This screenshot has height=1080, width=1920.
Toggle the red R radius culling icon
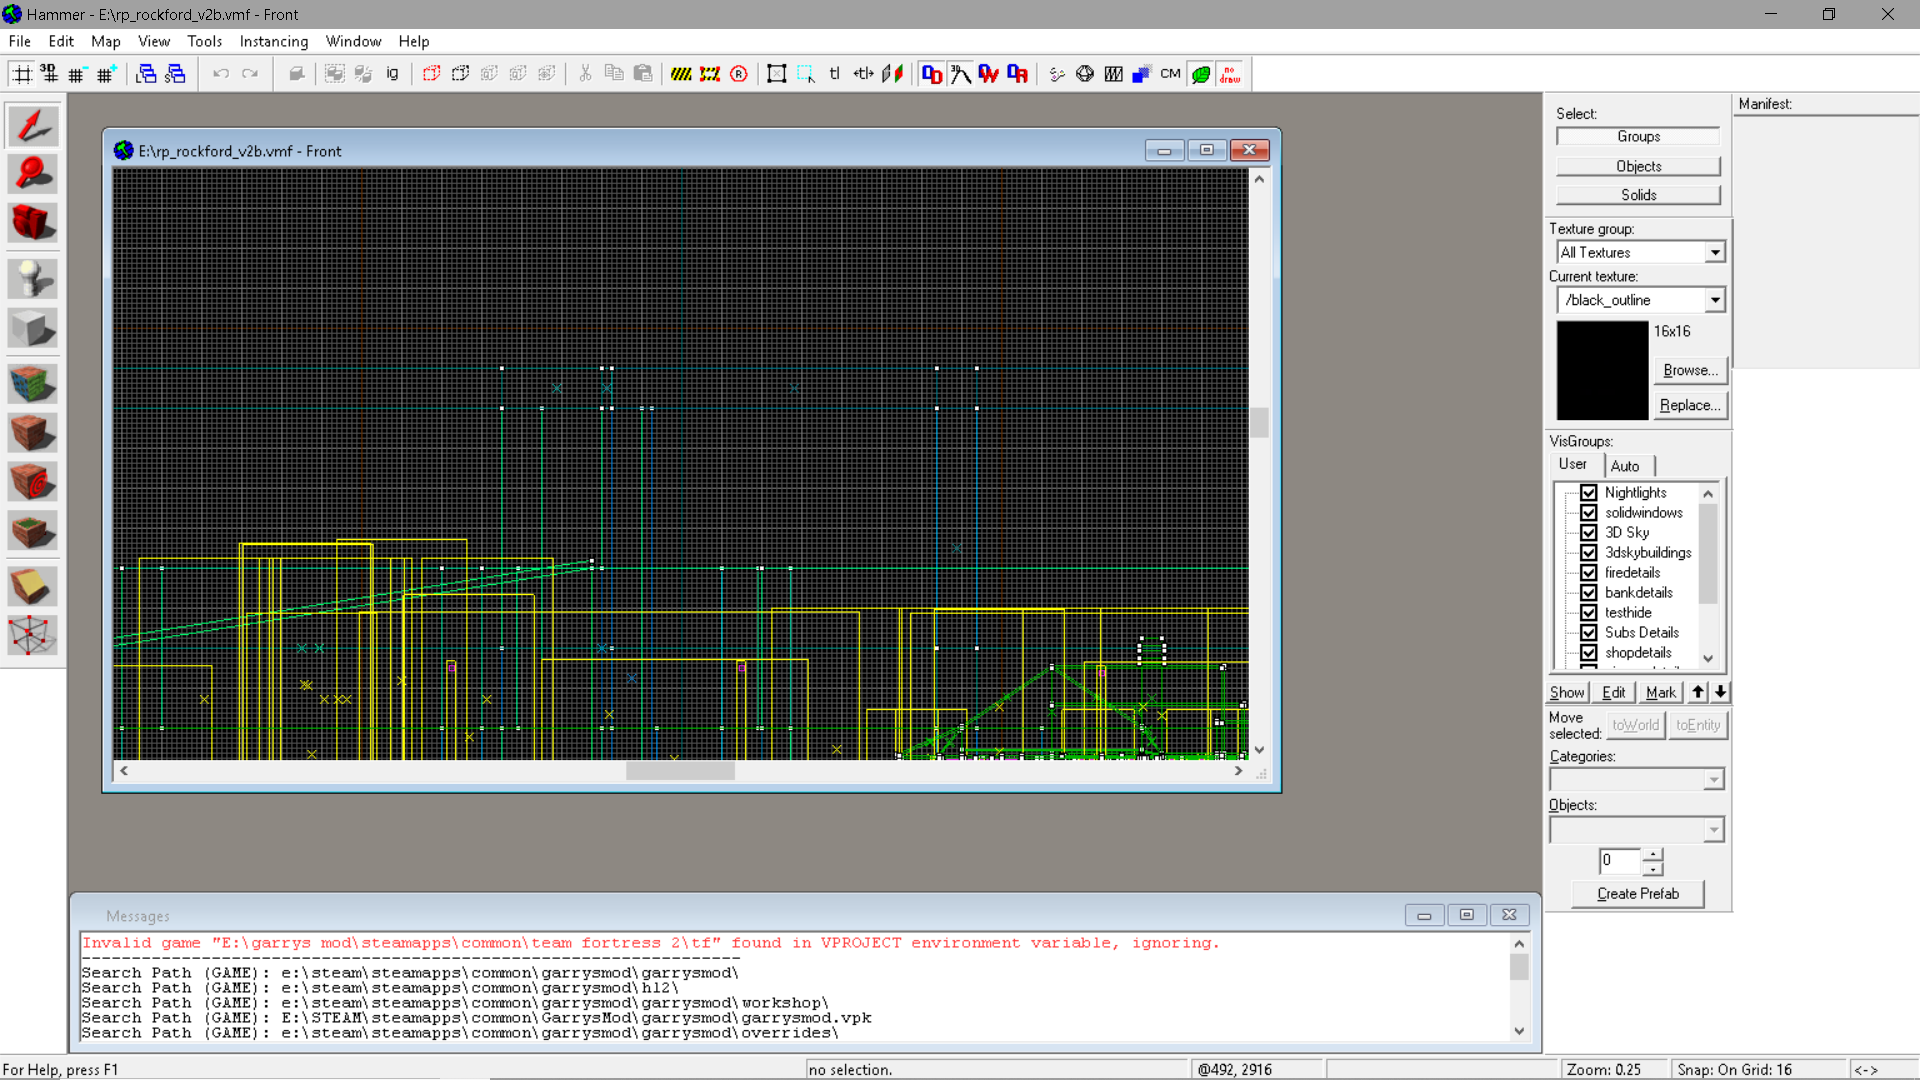(739, 74)
